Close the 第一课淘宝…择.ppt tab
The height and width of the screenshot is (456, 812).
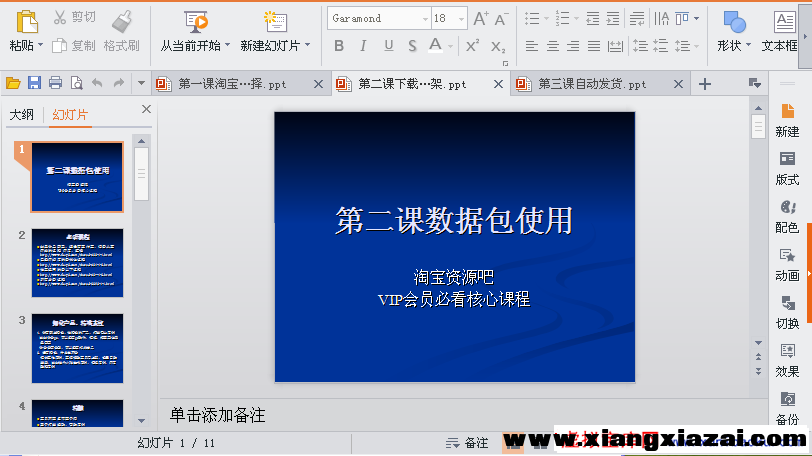pyautogui.click(x=318, y=84)
